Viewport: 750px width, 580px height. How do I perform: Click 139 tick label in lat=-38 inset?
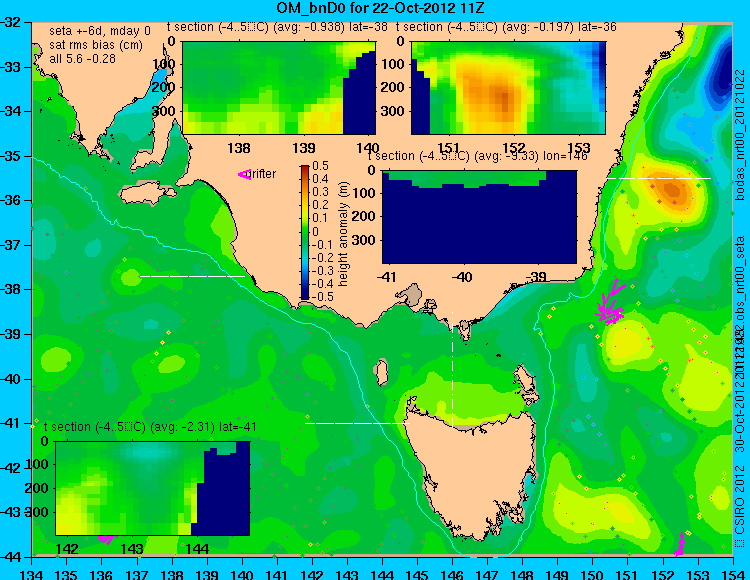[x=304, y=147]
